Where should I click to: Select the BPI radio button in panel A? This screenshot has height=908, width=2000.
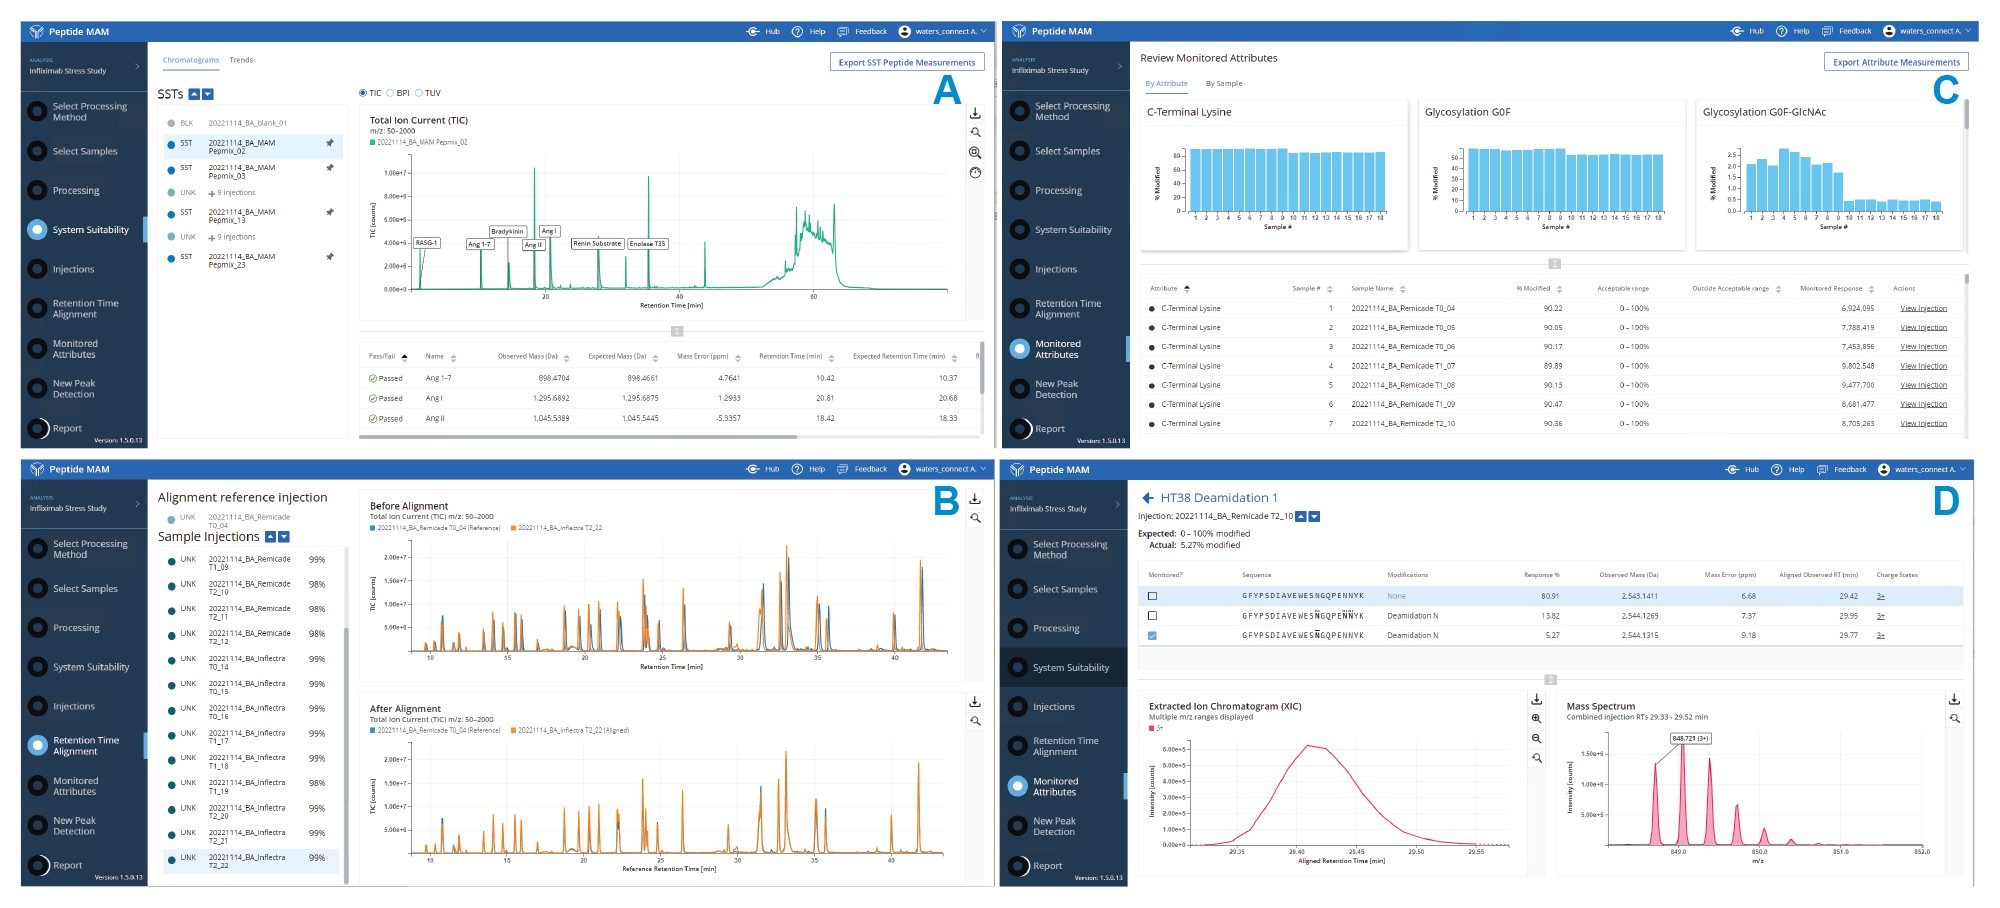(x=390, y=93)
